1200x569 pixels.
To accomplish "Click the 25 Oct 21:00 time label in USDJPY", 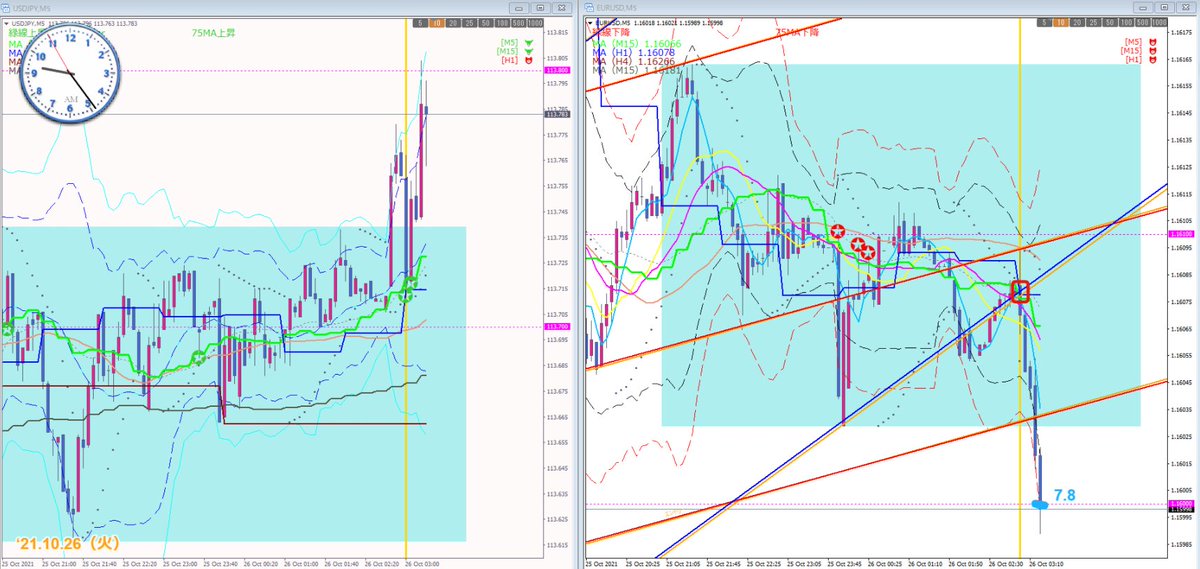I will 60,564.
